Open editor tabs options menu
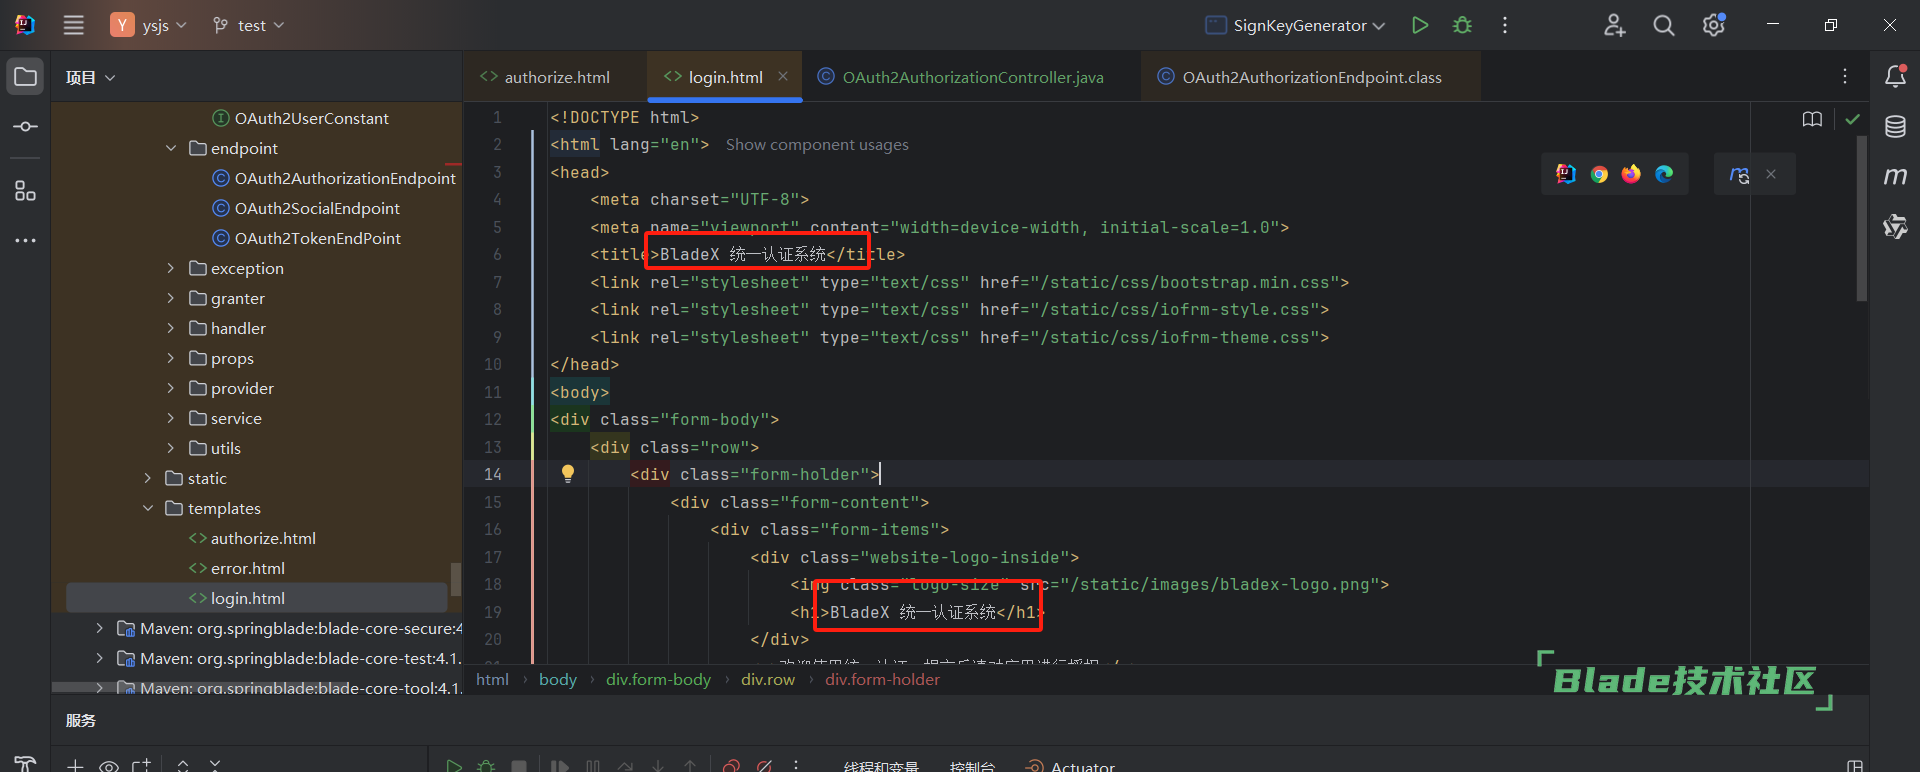The height and width of the screenshot is (772, 1920). tap(1845, 77)
